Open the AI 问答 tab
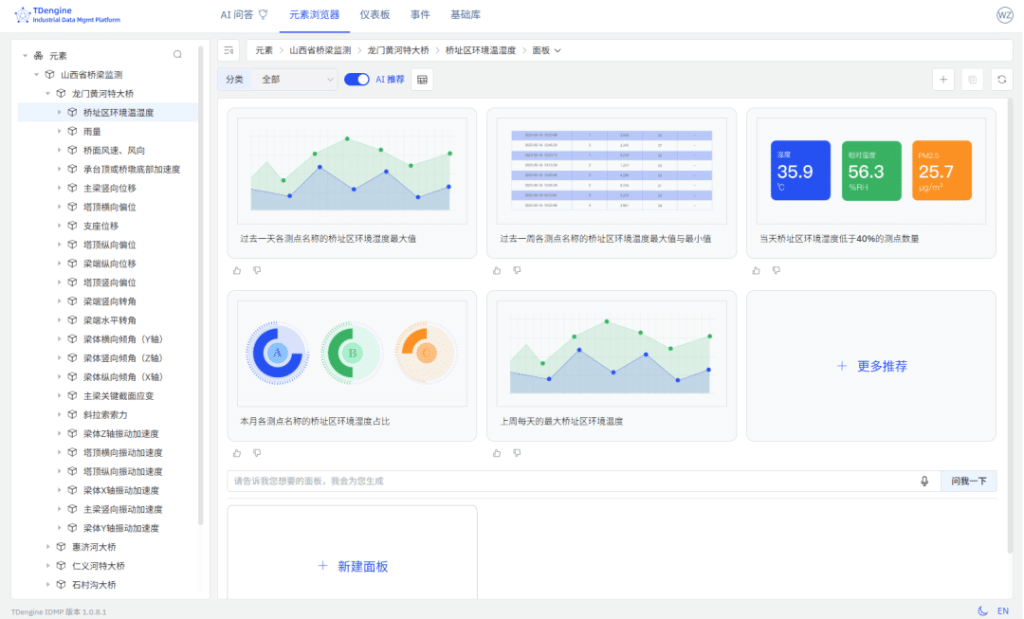The width and height of the screenshot is (1024, 619). tap(244, 14)
